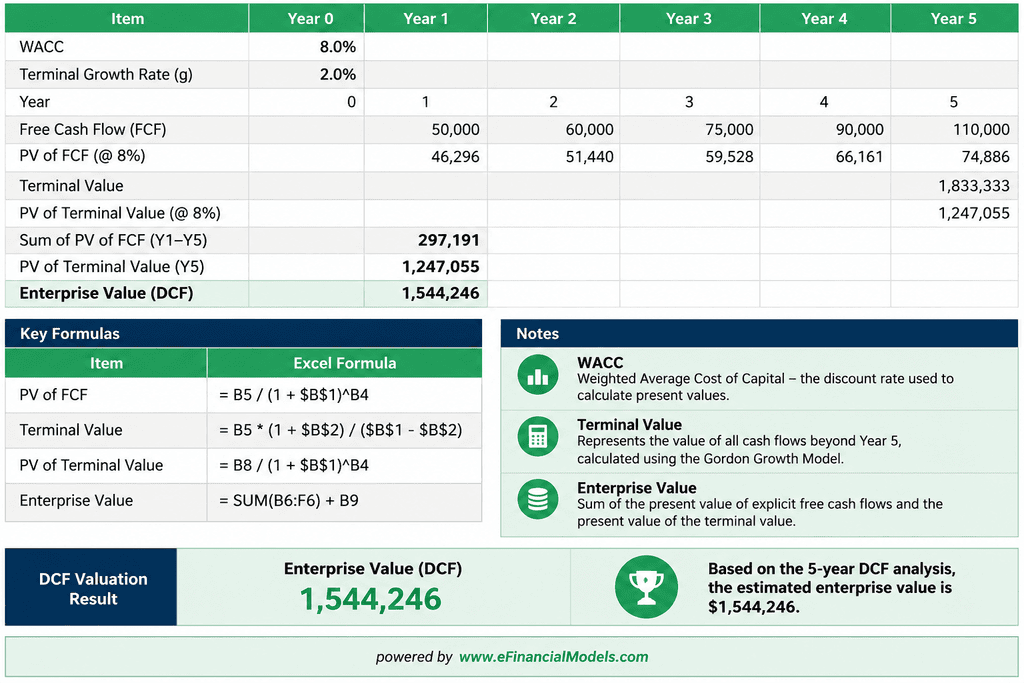Click the Year 0 column header

306,18
